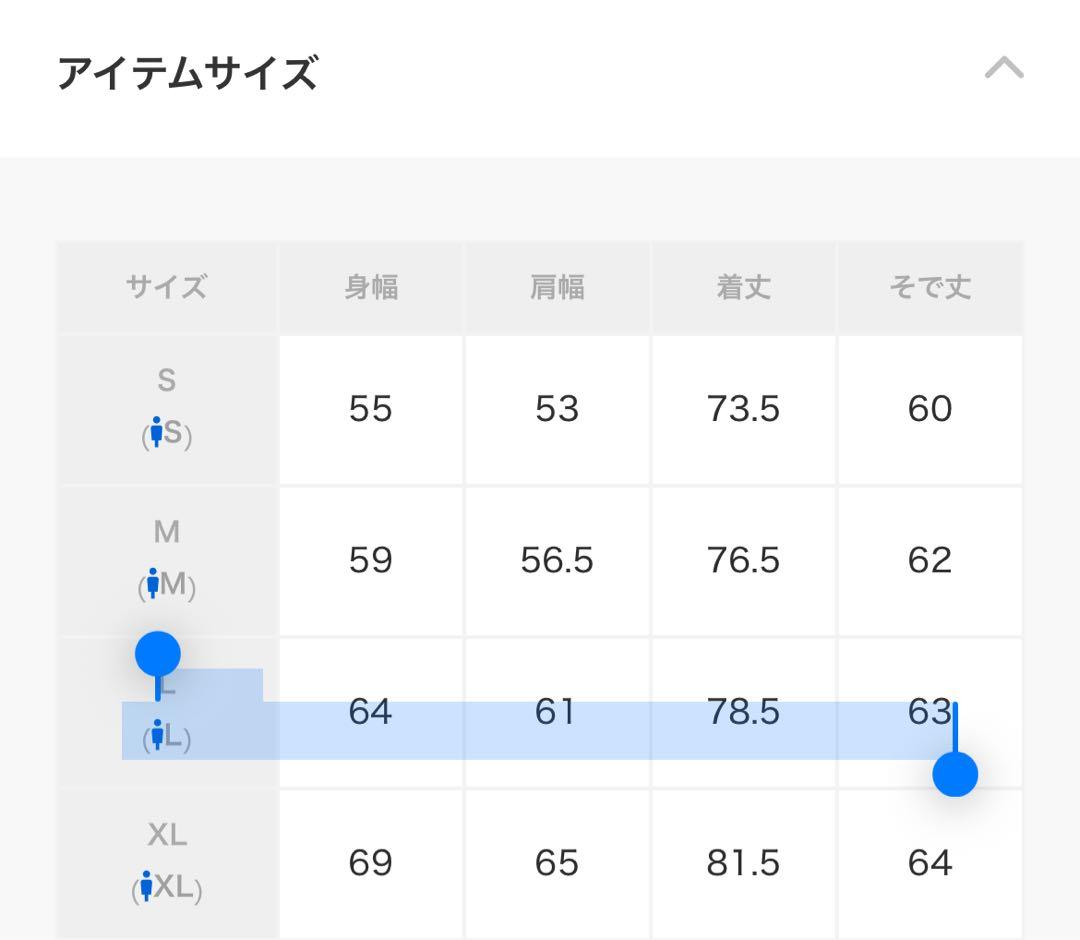Tap the 肩幅 column header

pos(557,288)
